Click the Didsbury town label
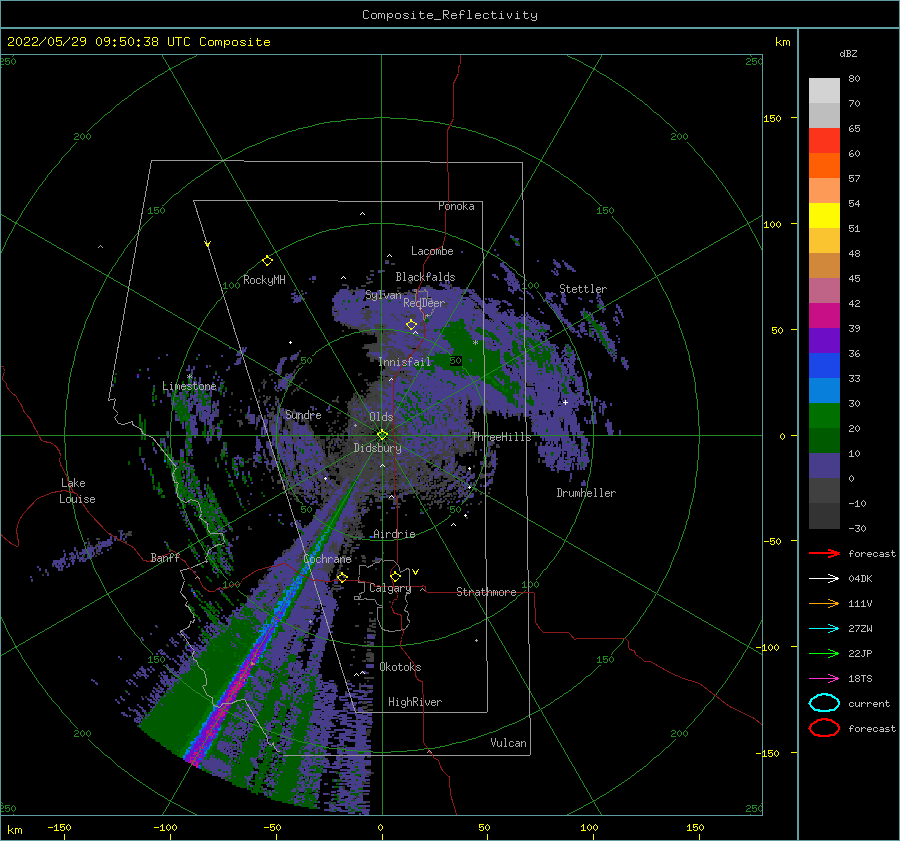The width and height of the screenshot is (900, 841). pos(378,448)
